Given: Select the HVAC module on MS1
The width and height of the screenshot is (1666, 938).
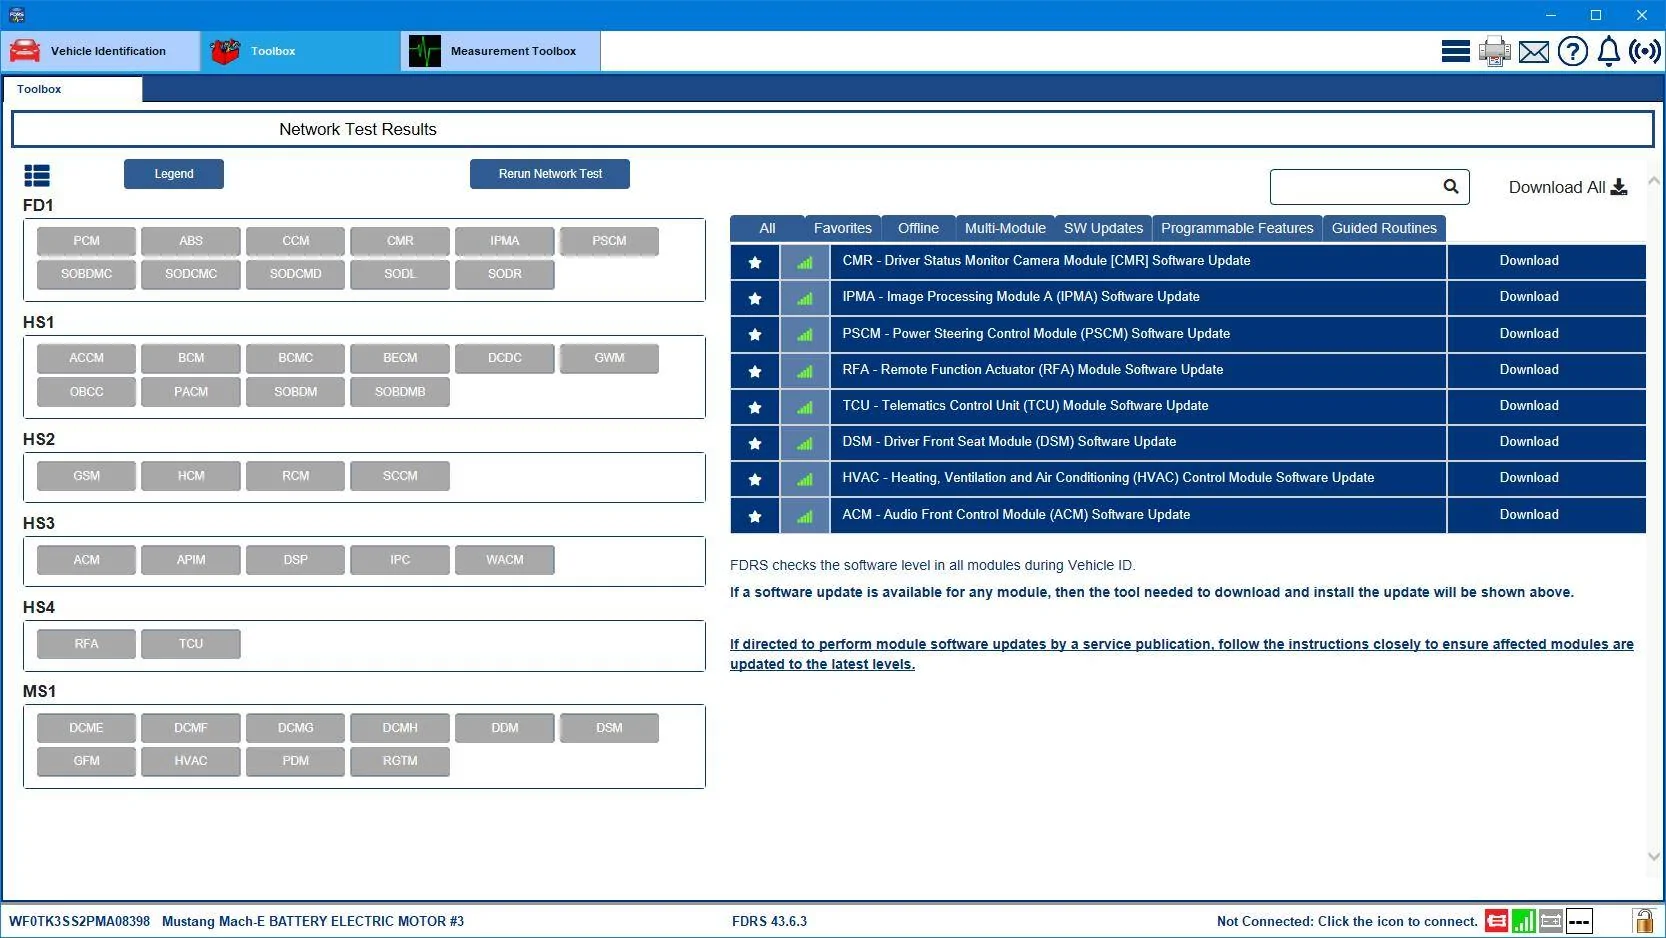Looking at the screenshot, I should click(x=191, y=761).
